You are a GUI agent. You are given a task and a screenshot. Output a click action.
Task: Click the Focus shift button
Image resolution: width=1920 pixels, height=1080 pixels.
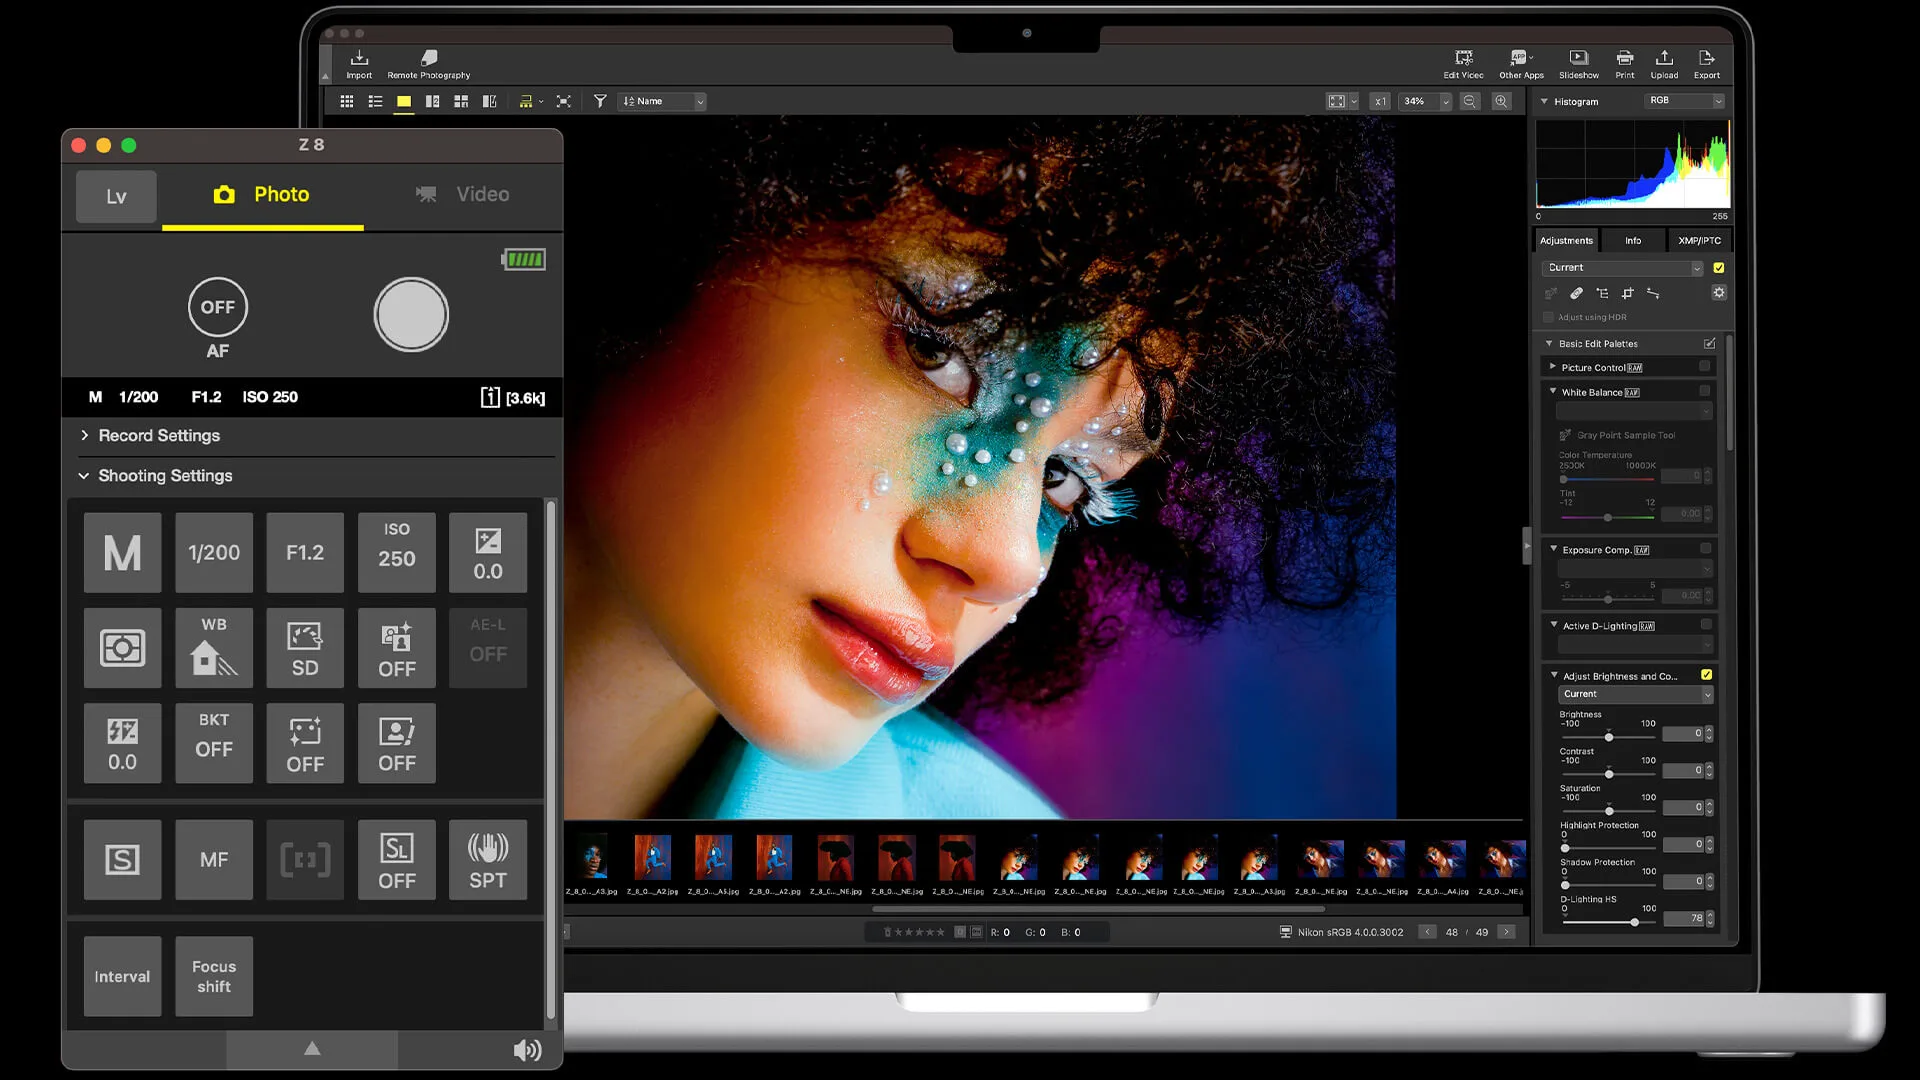point(213,976)
